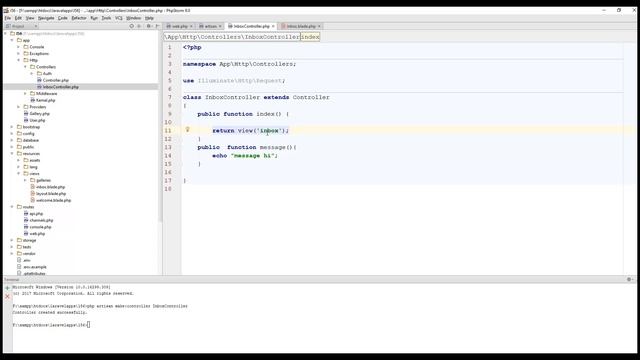Expand the Middleware folder
640x360 pixels.
[25, 93]
